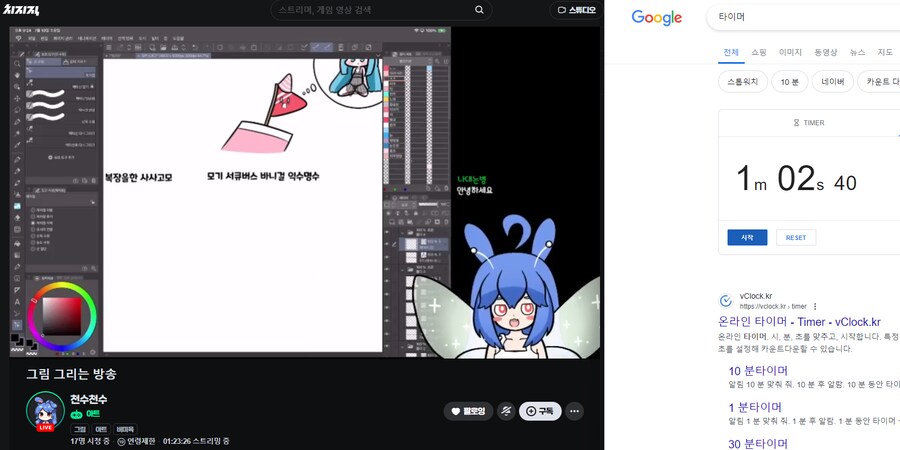Open the 스튜디오 button
The image size is (900, 450).
click(576, 10)
